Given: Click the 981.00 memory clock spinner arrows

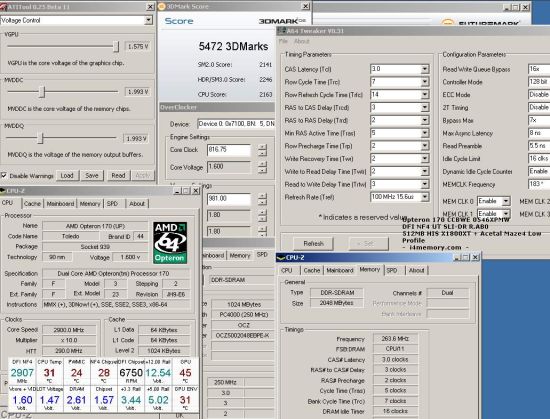Looking at the screenshot, I should [x=262, y=199].
